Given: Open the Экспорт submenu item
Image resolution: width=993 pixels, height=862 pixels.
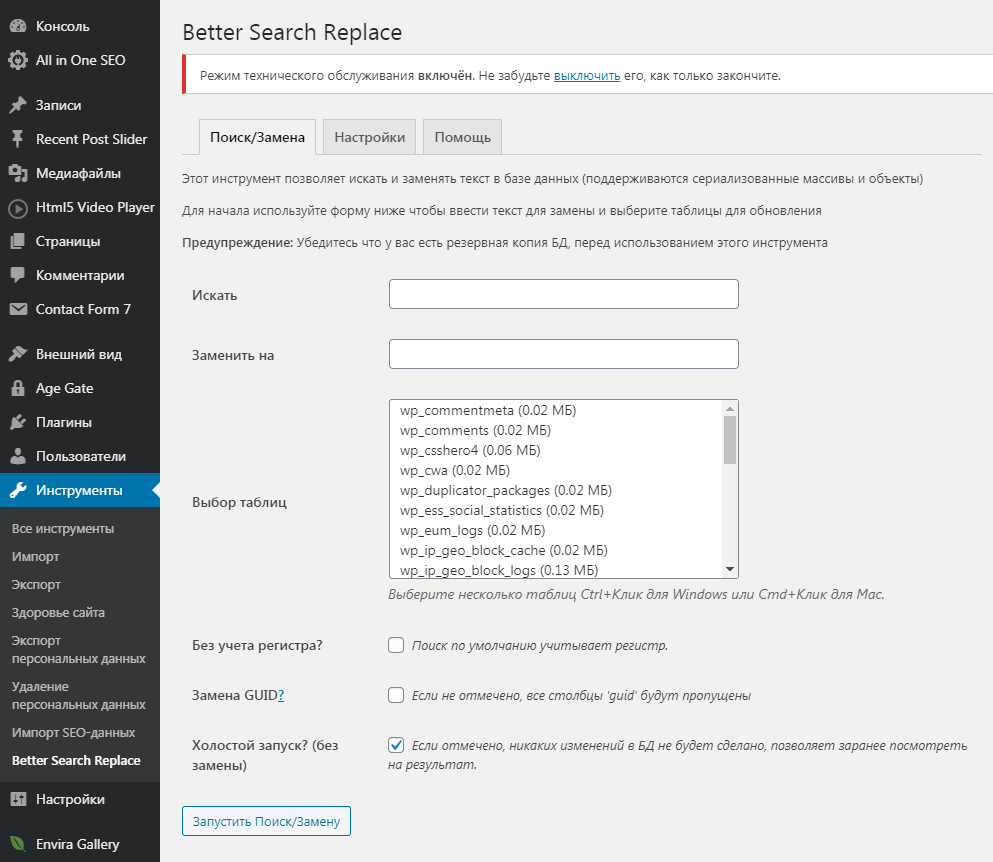Looking at the screenshot, I should click(x=36, y=584).
